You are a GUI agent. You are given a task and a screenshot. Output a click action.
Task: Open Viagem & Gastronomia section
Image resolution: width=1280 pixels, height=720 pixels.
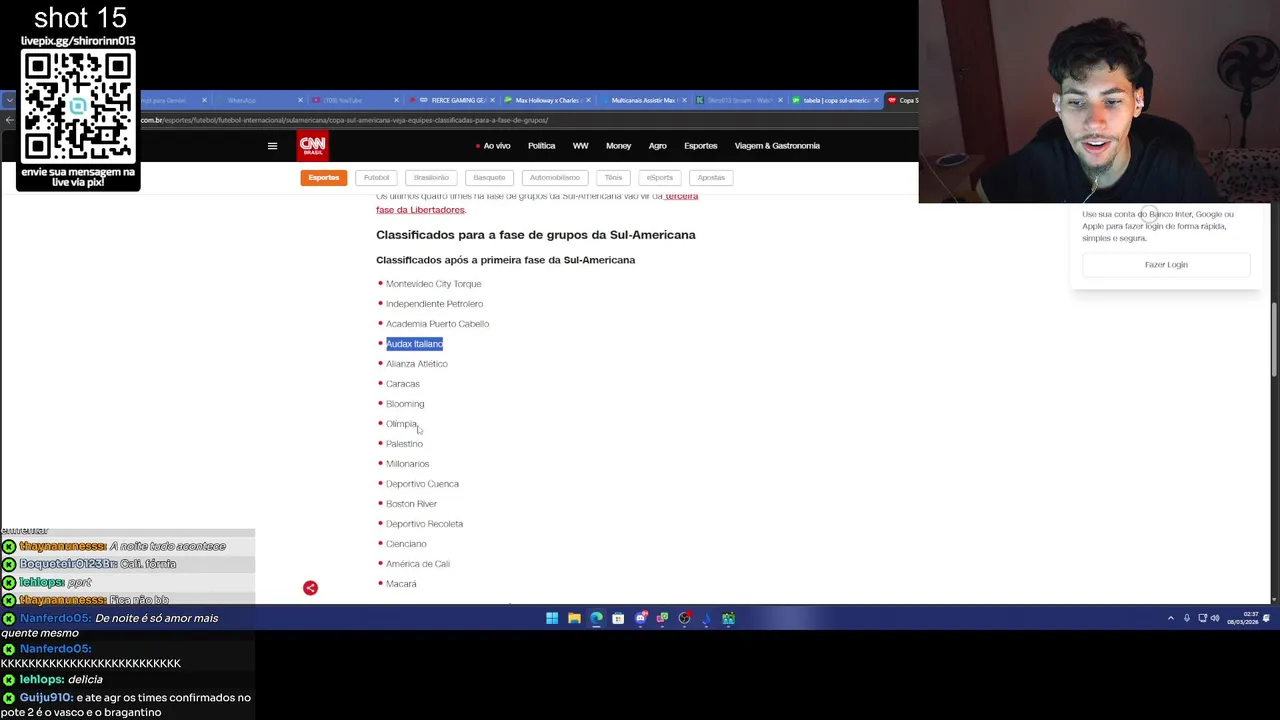tap(777, 146)
